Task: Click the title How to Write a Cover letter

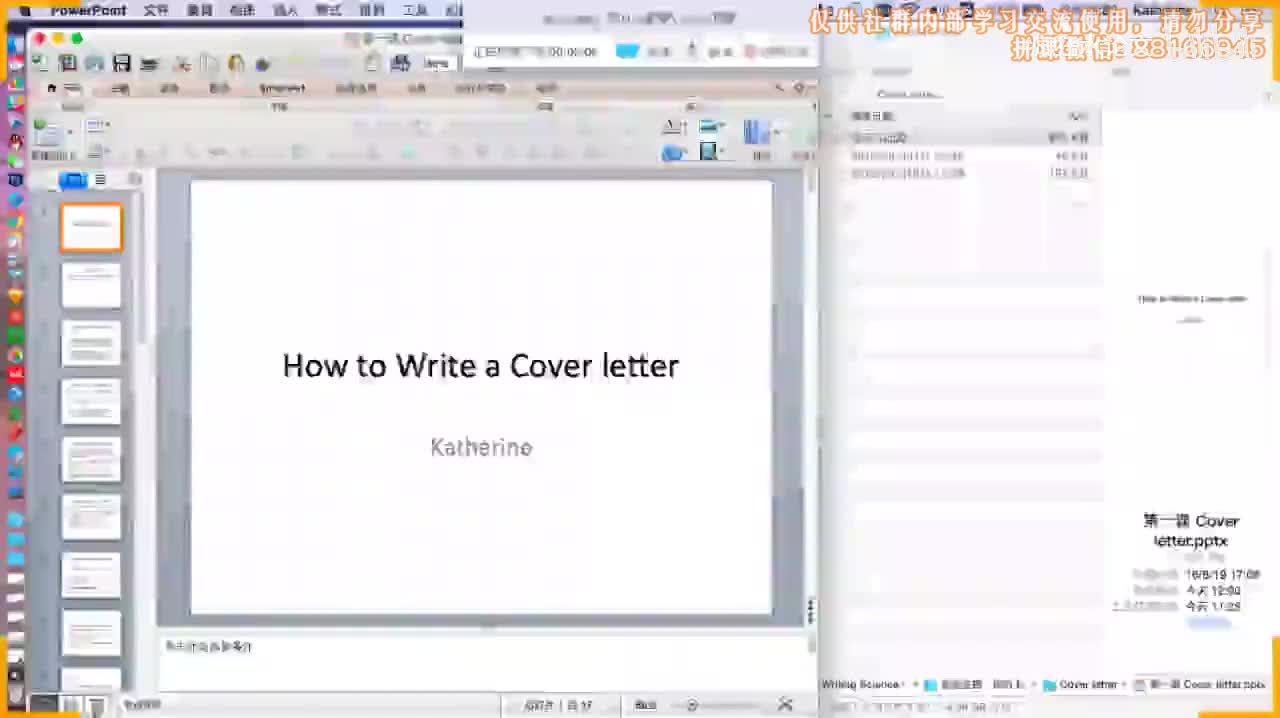Action: click(481, 365)
